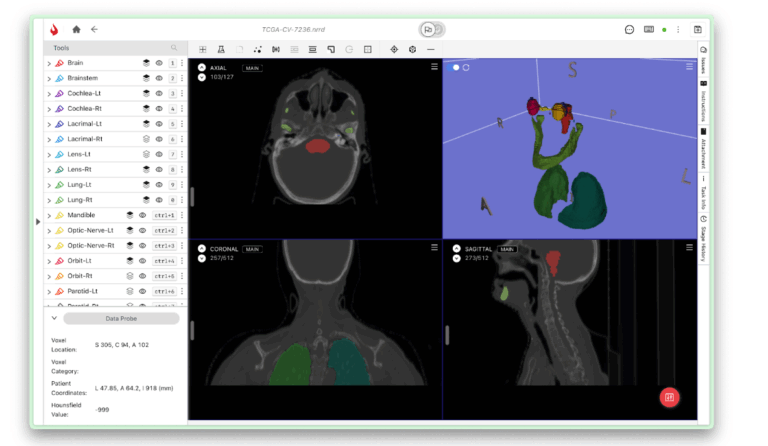Click the four-pane window toolbar icon
Viewport: 768px width, 446px height.
pos(368,49)
